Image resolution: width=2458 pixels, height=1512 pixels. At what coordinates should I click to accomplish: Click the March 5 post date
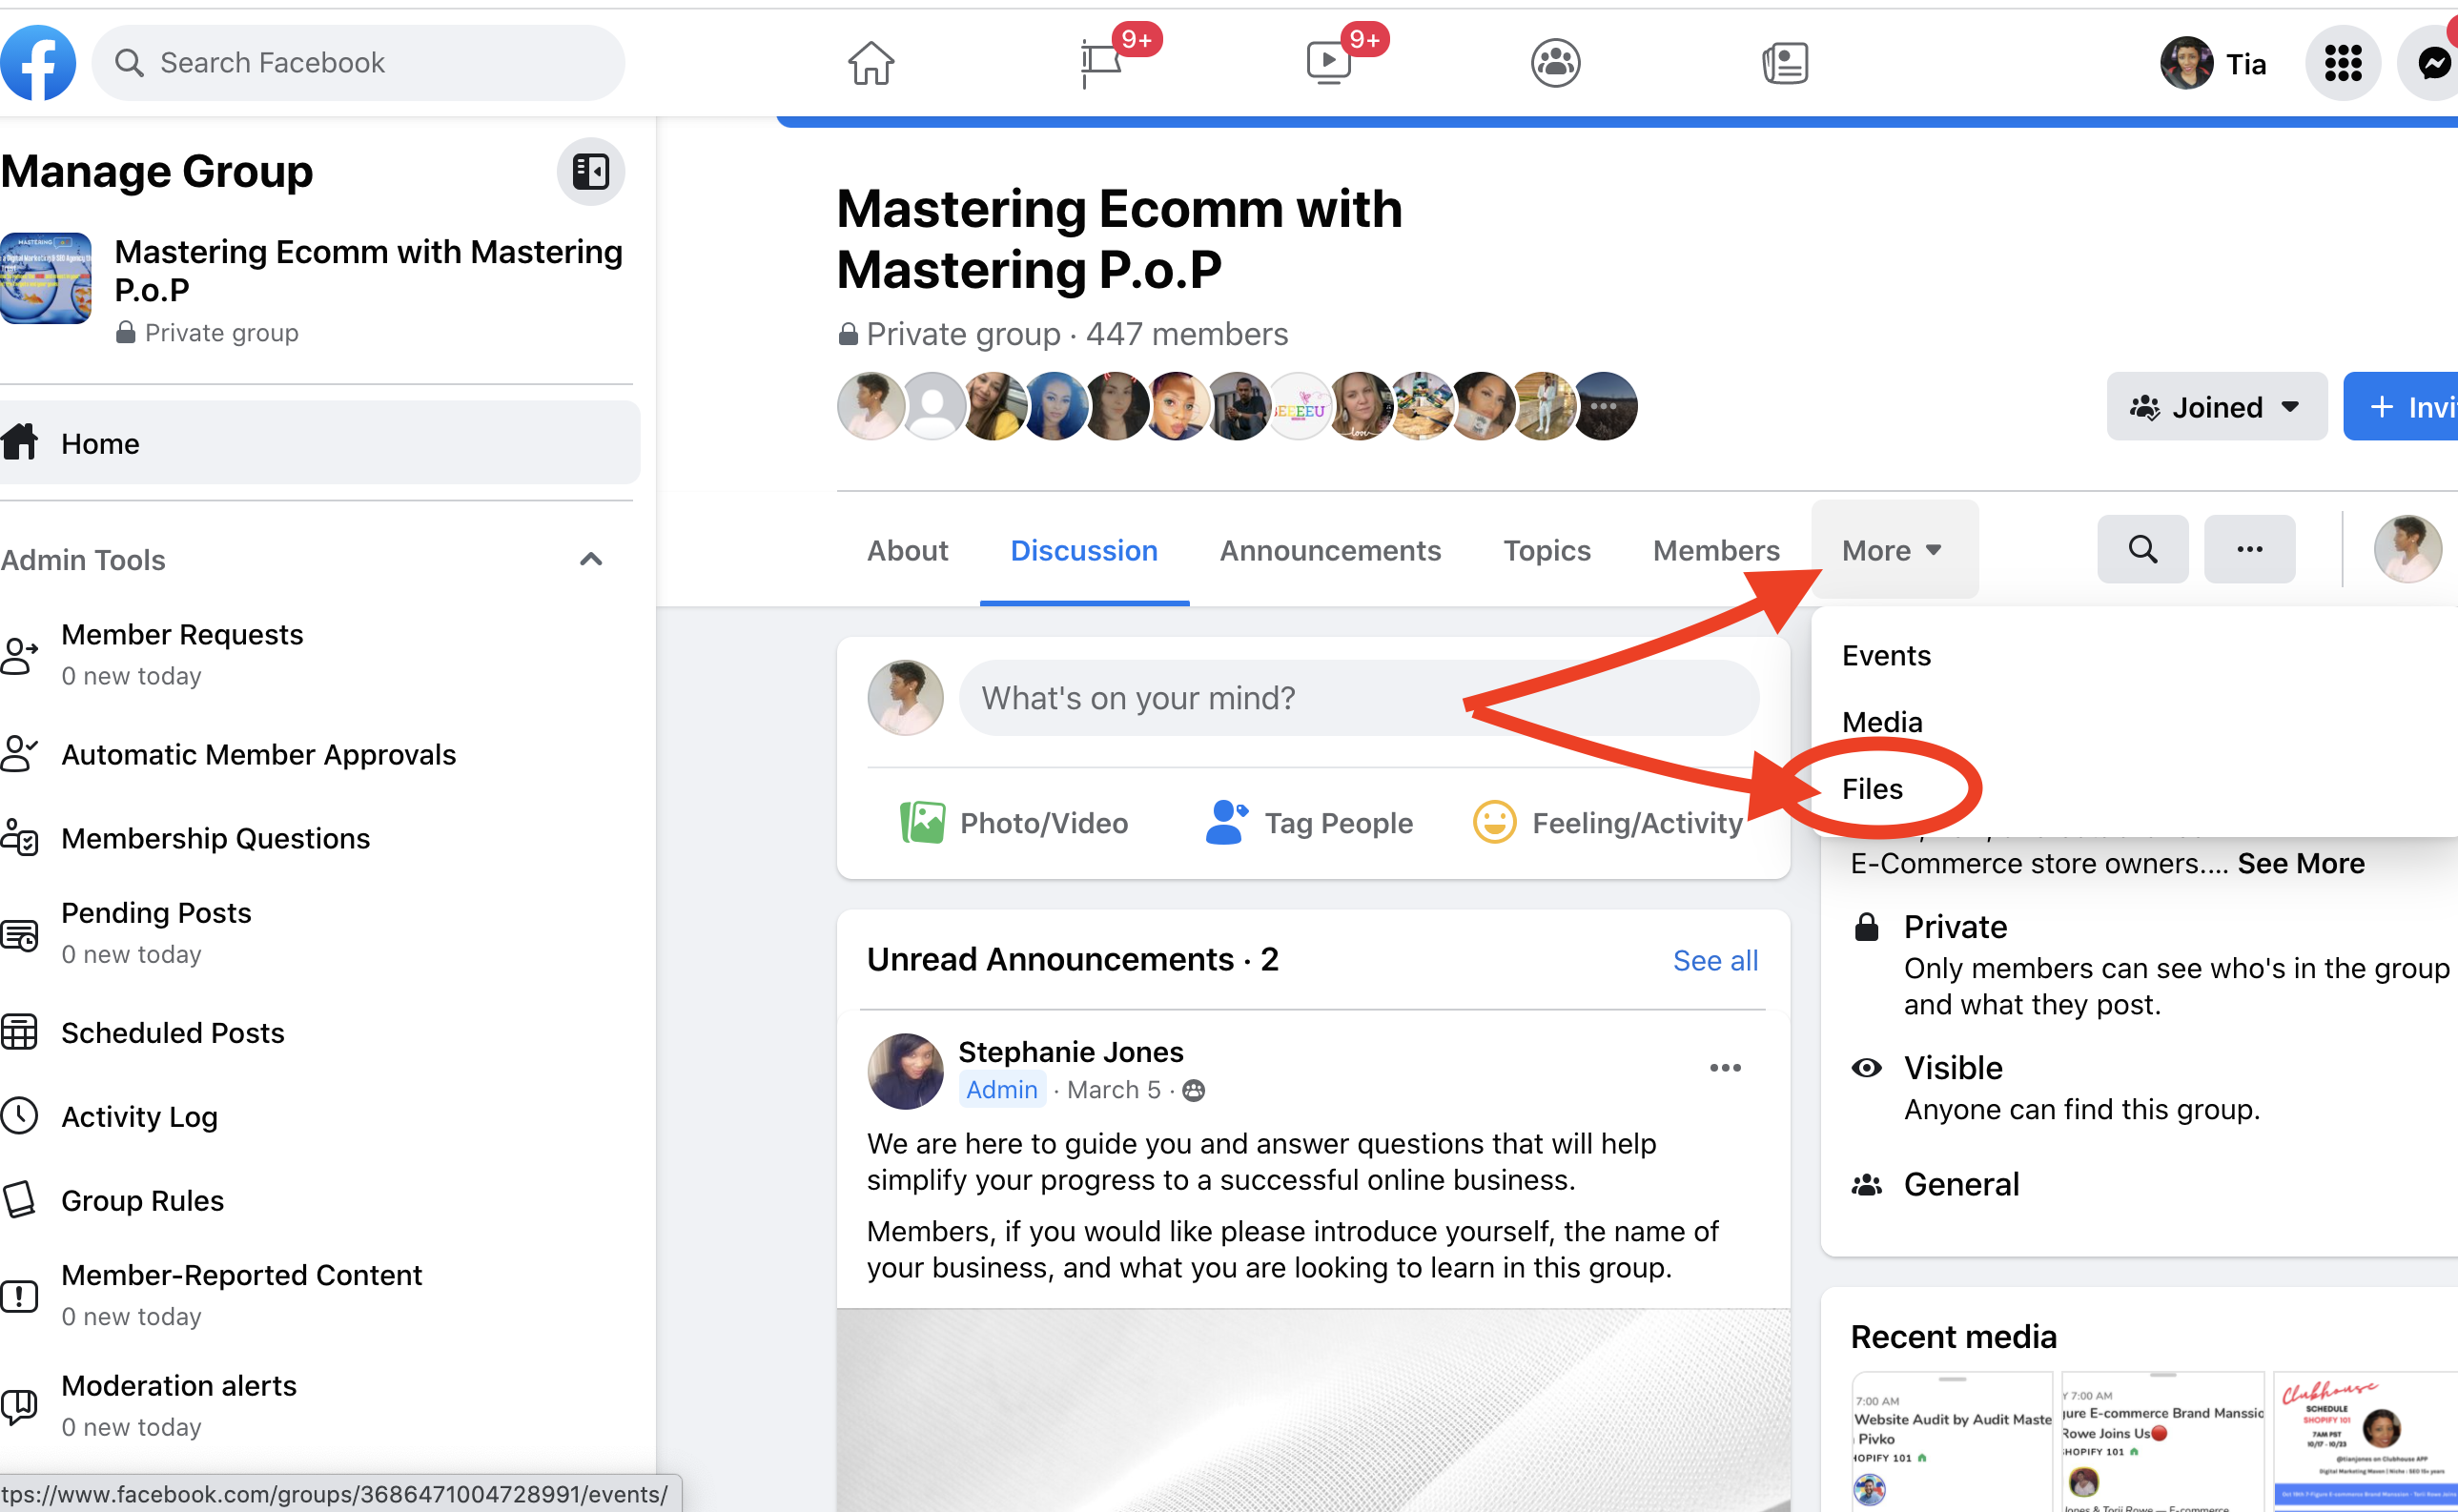1113,1089
